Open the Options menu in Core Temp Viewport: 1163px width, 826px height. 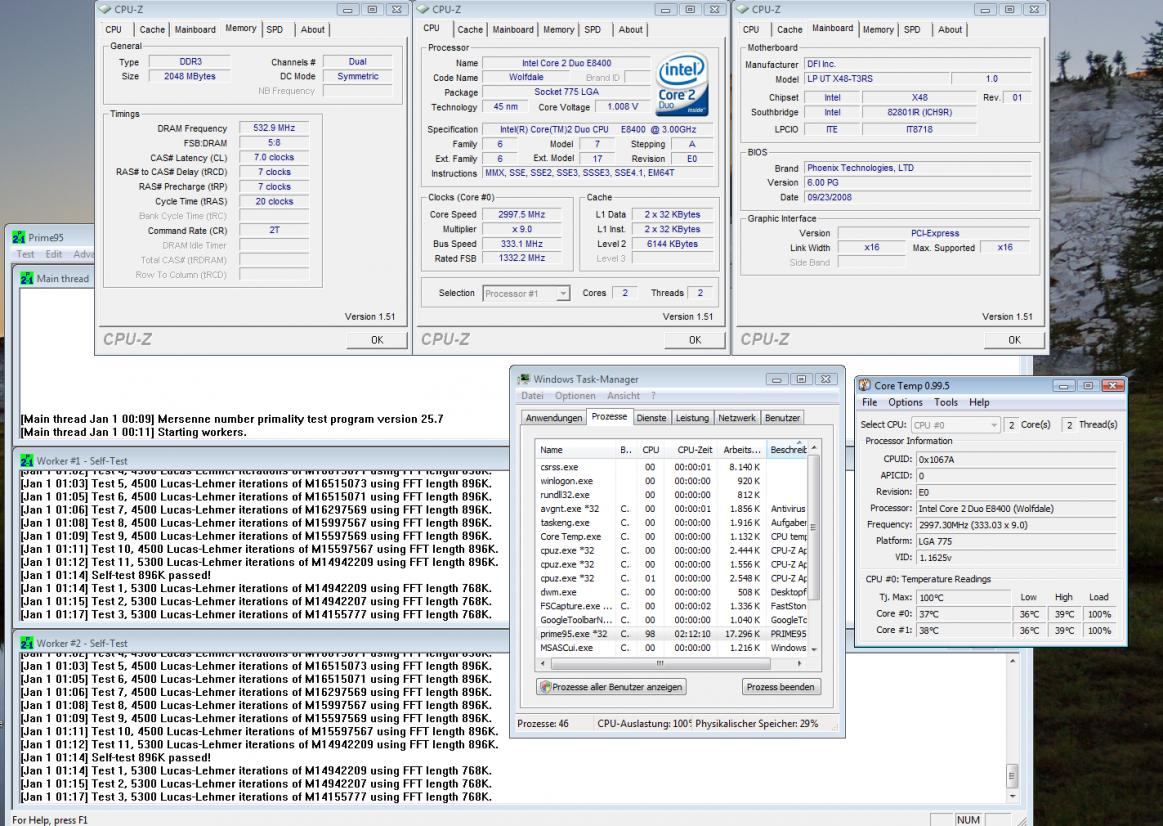coord(905,403)
